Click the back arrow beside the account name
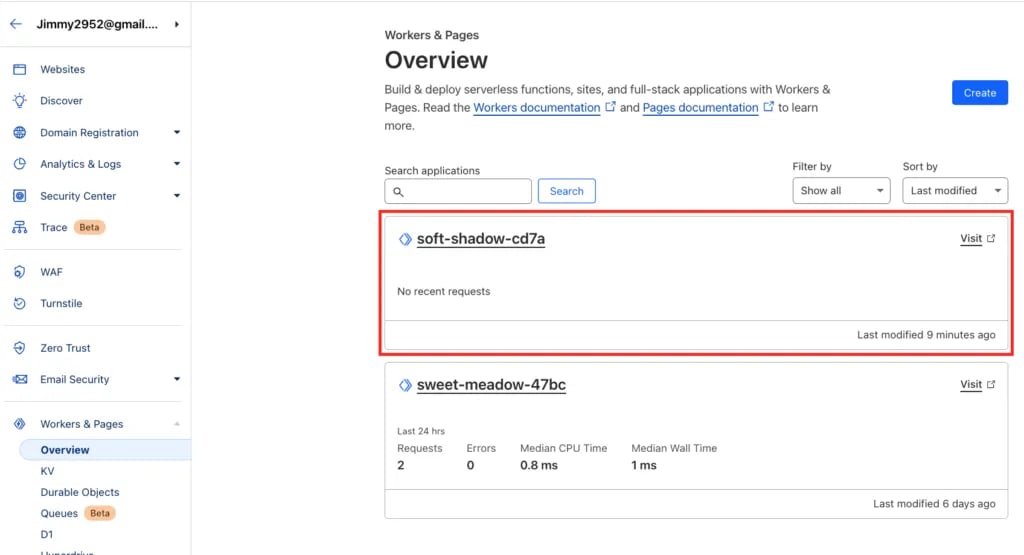Image resolution: width=1024 pixels, height=555 pixels. 16,24
